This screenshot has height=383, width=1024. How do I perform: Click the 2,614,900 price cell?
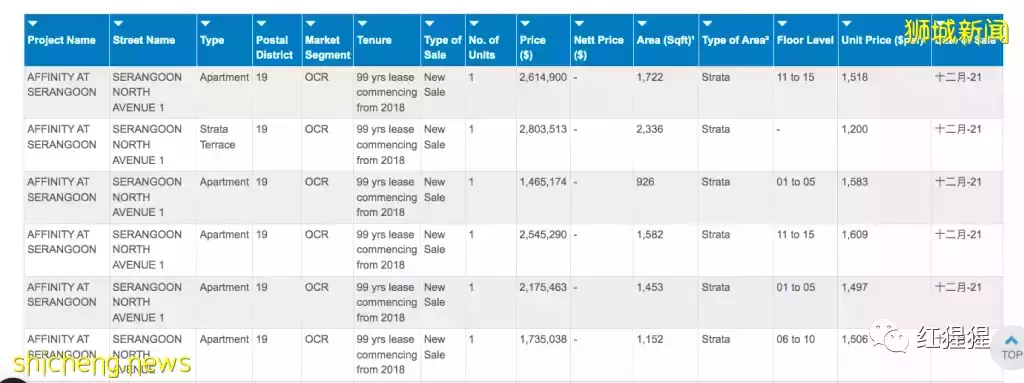543,77
